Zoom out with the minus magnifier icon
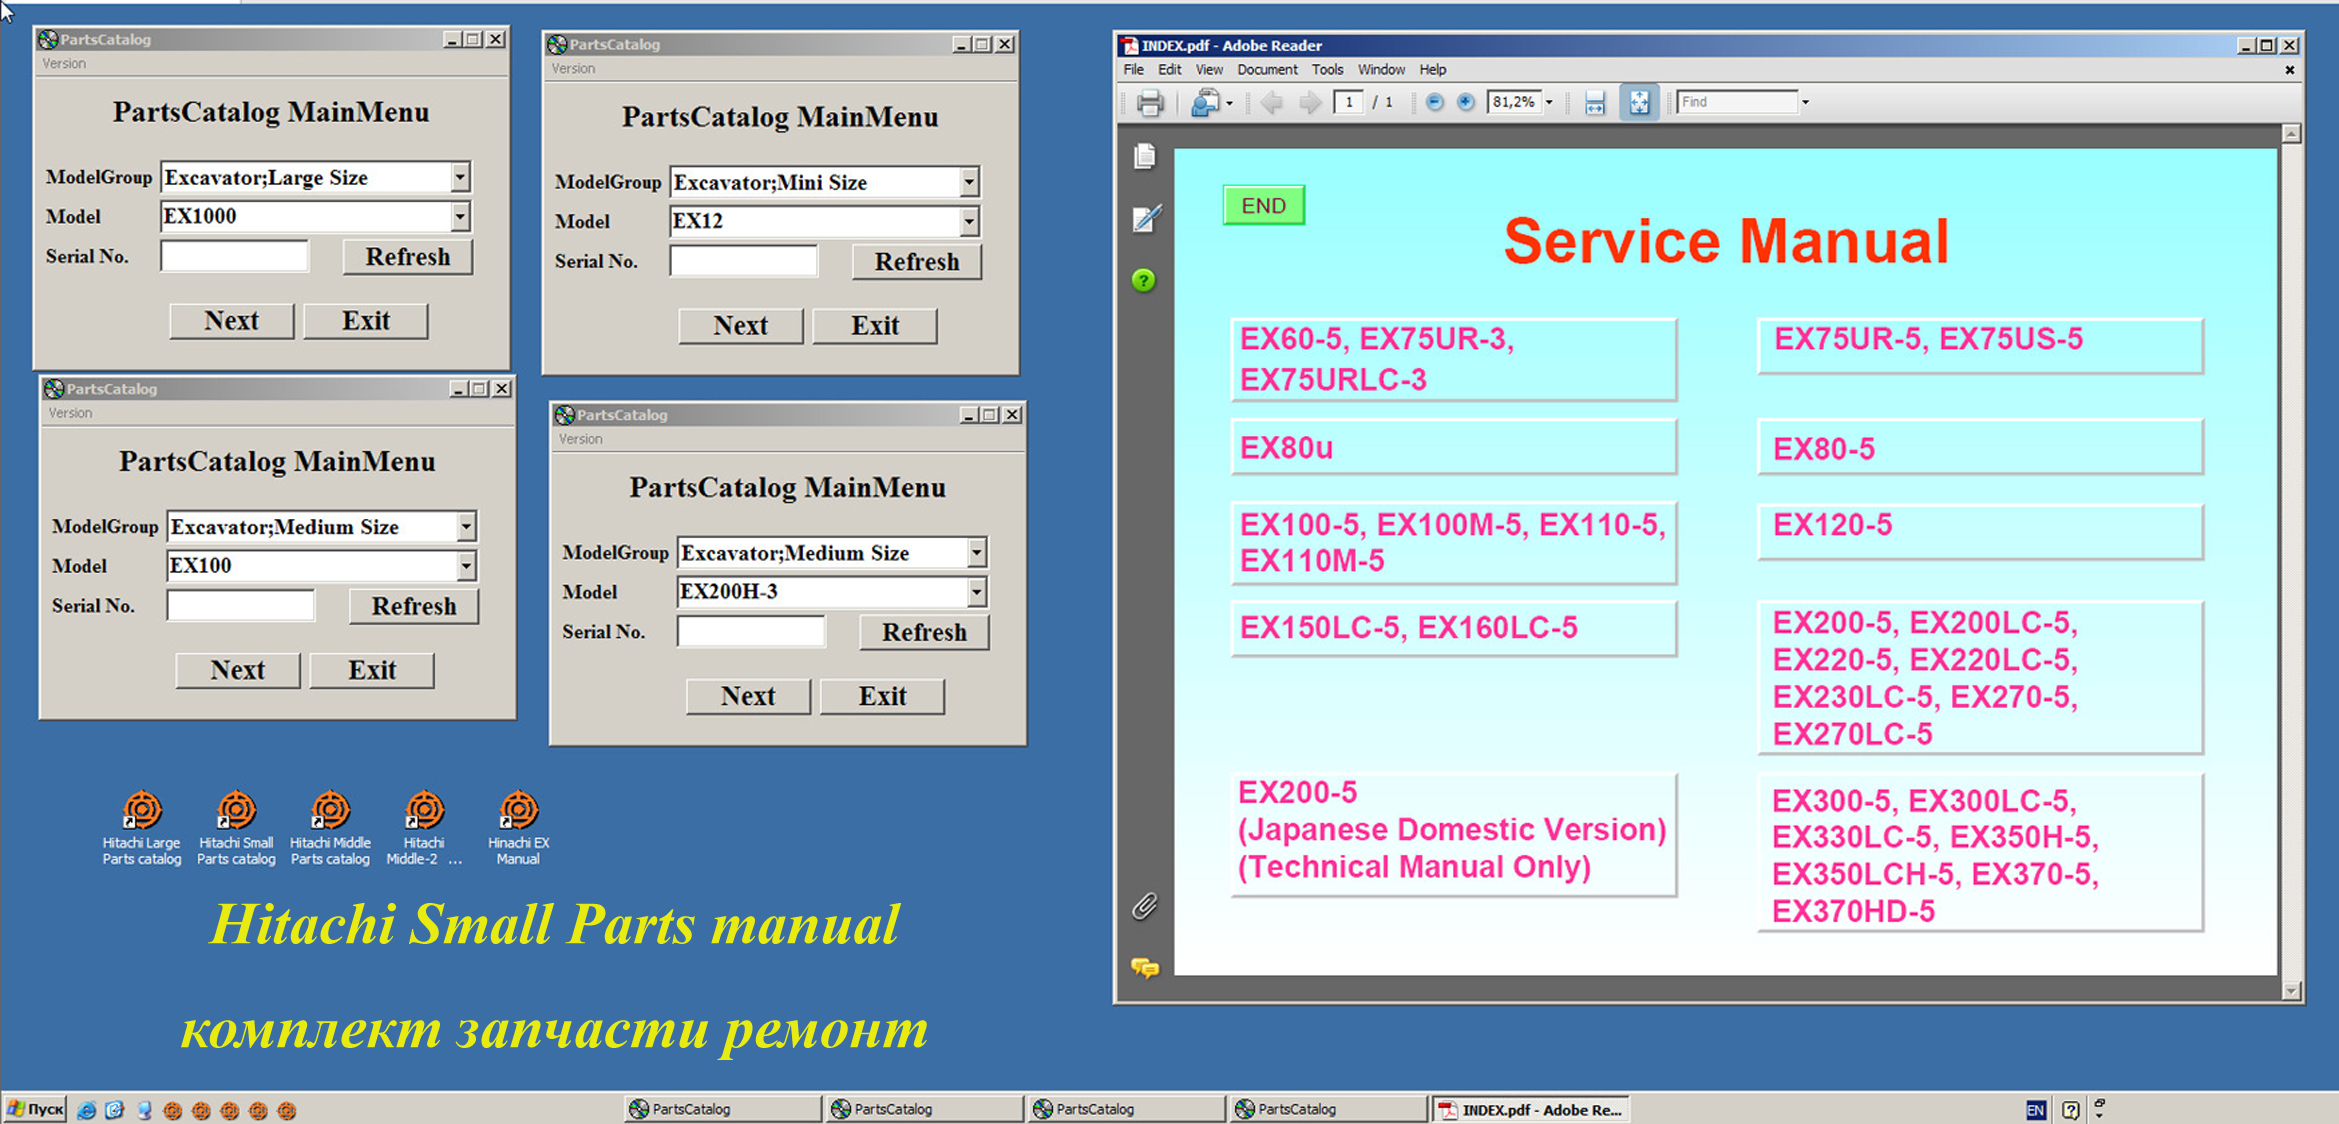2339x1124 pixels. click(x=1434, y=102)
